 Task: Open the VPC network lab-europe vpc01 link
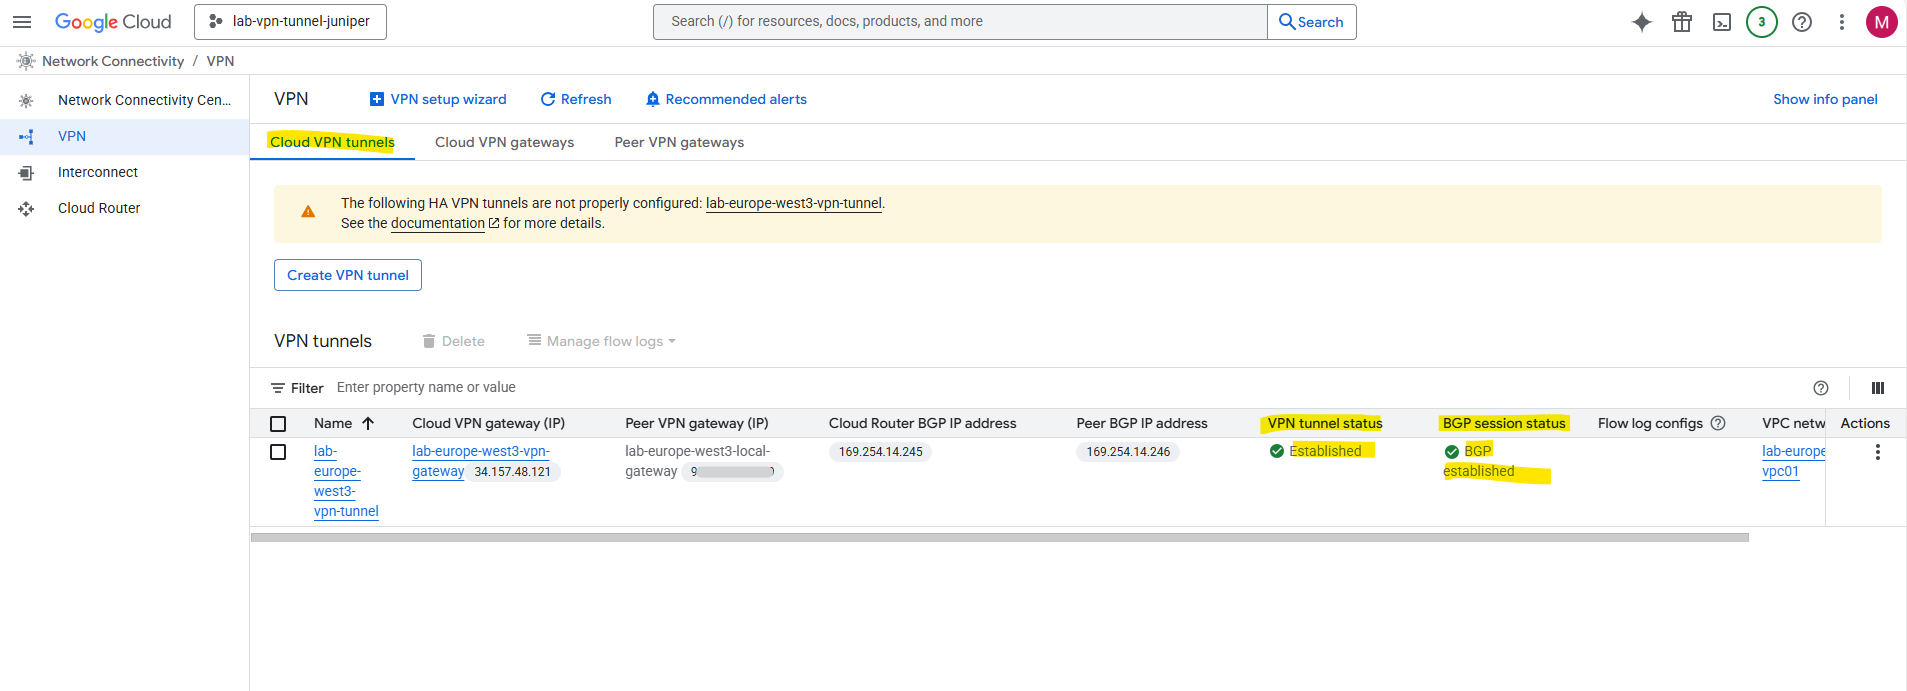[1793, 461]
